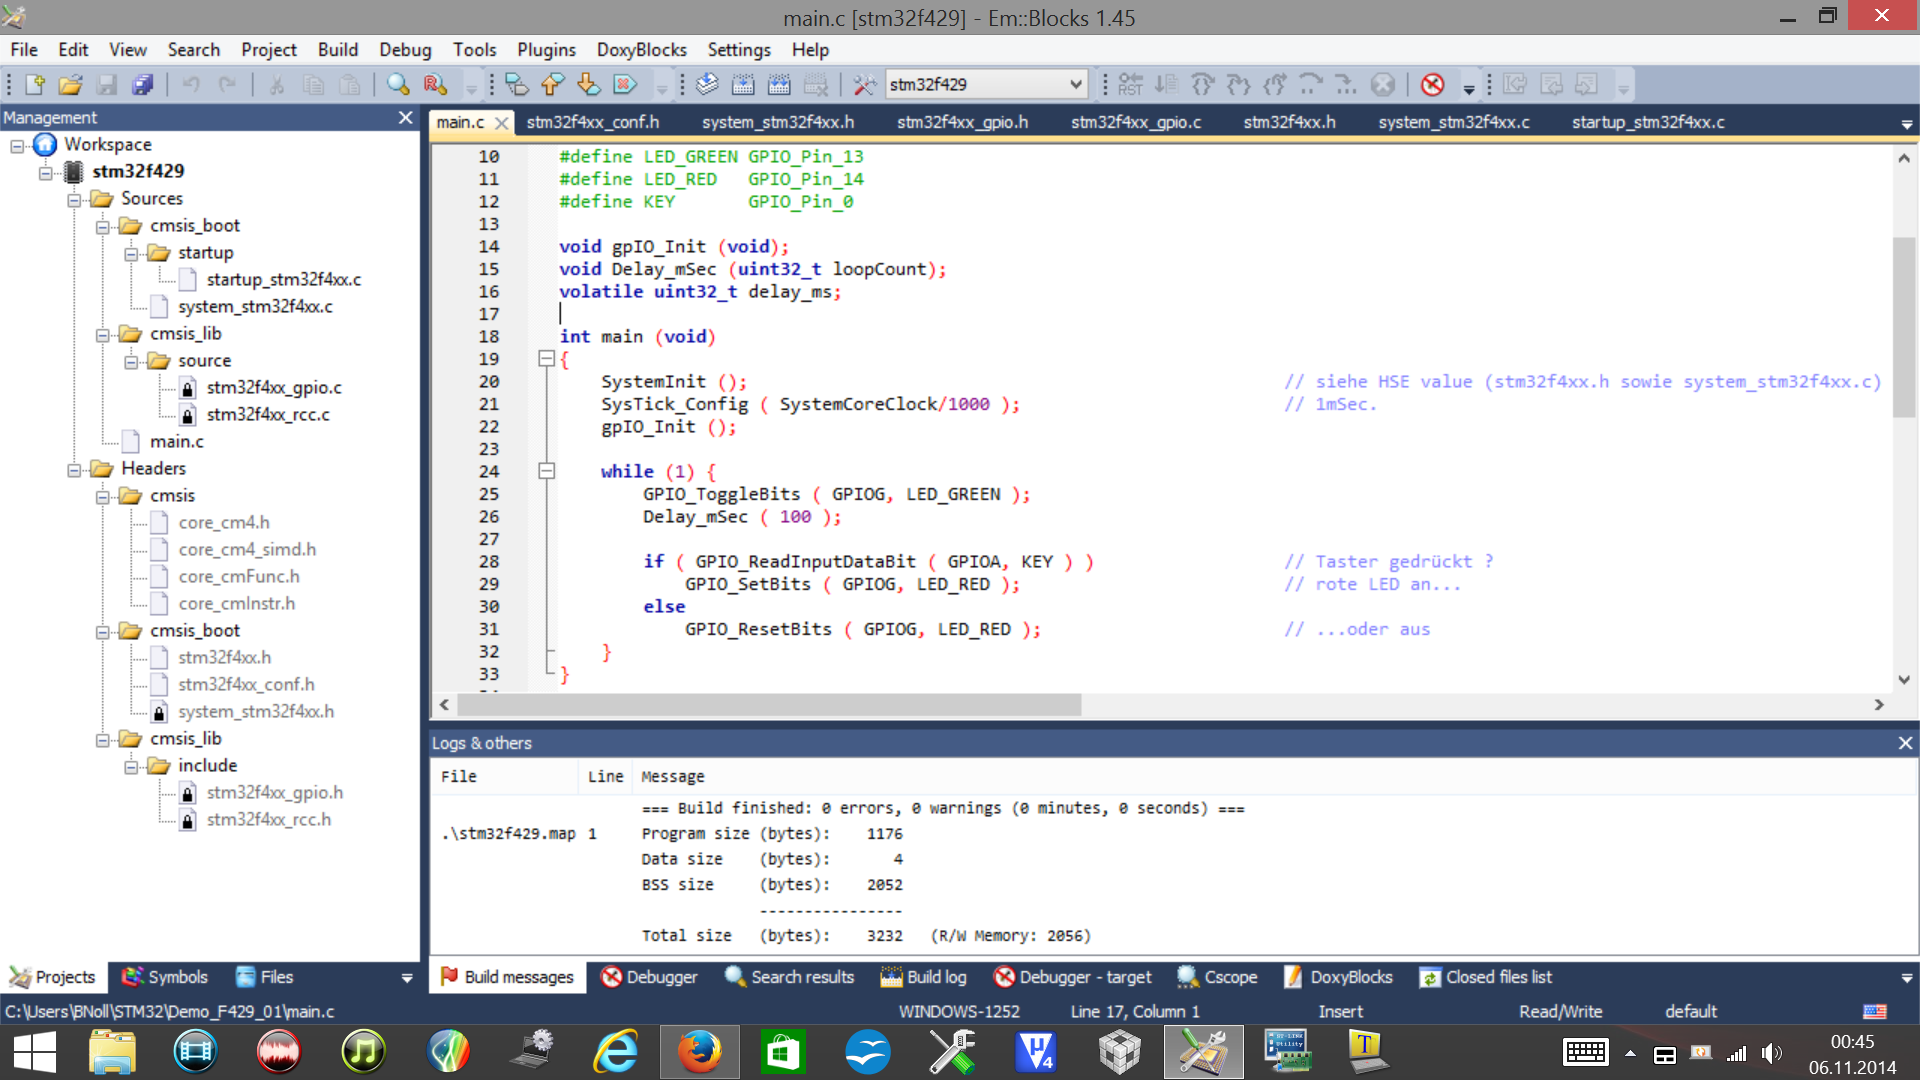1920x1080 pixels.
Task: Switch to the Debugger - target tab
Action: click(1073, 977)
